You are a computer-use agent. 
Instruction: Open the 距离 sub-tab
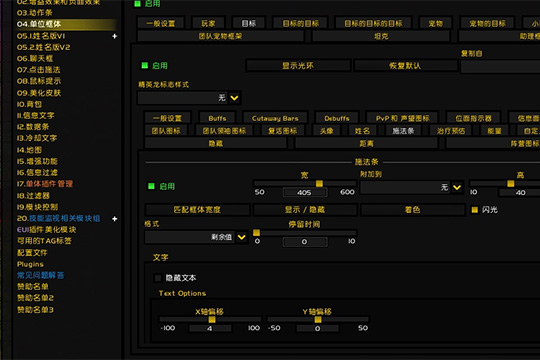(366, 143)
